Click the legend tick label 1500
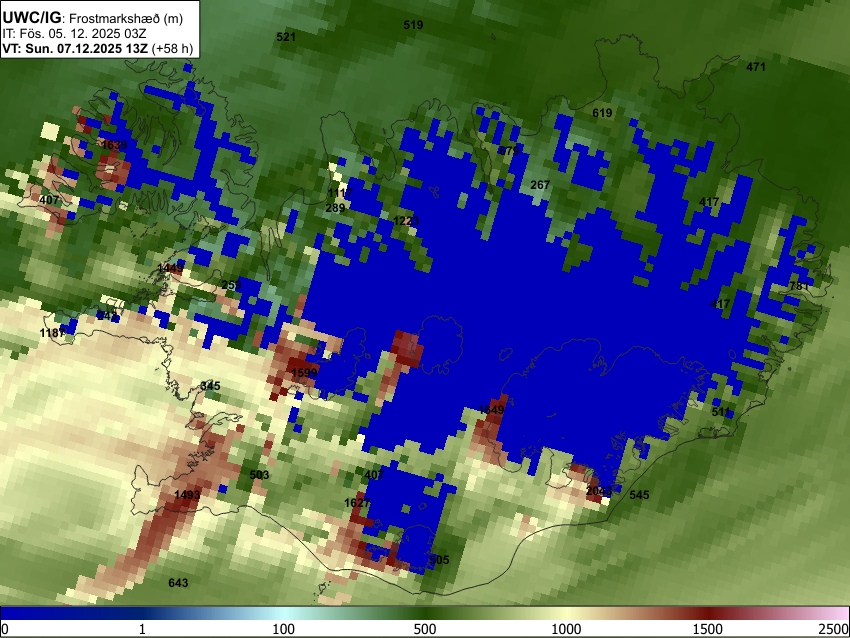This screenshot has width=850, height=638. (708, 629)
